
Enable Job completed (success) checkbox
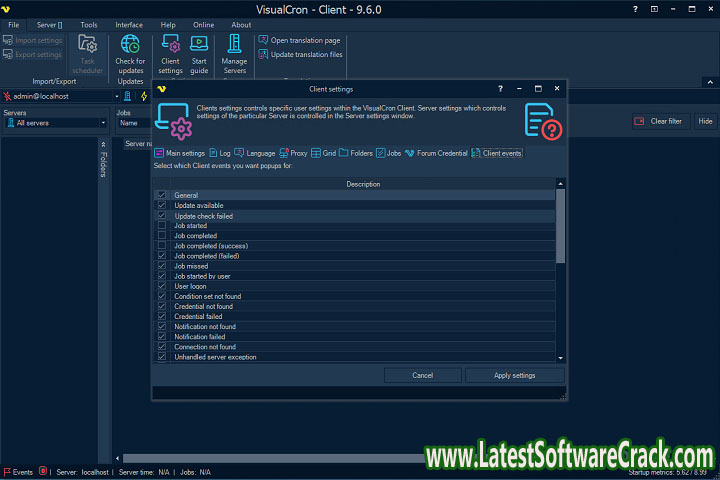[x=162, y=245]
